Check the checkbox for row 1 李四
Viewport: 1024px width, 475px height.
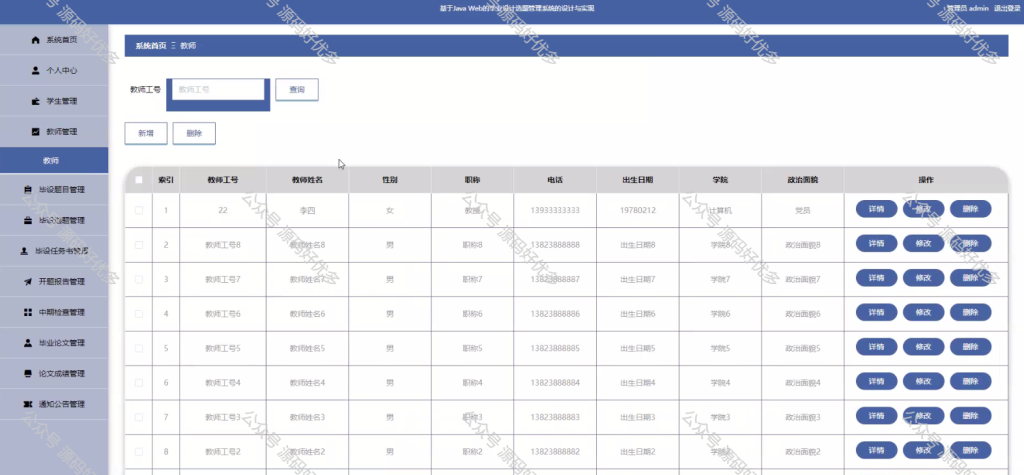coord(138,210)
